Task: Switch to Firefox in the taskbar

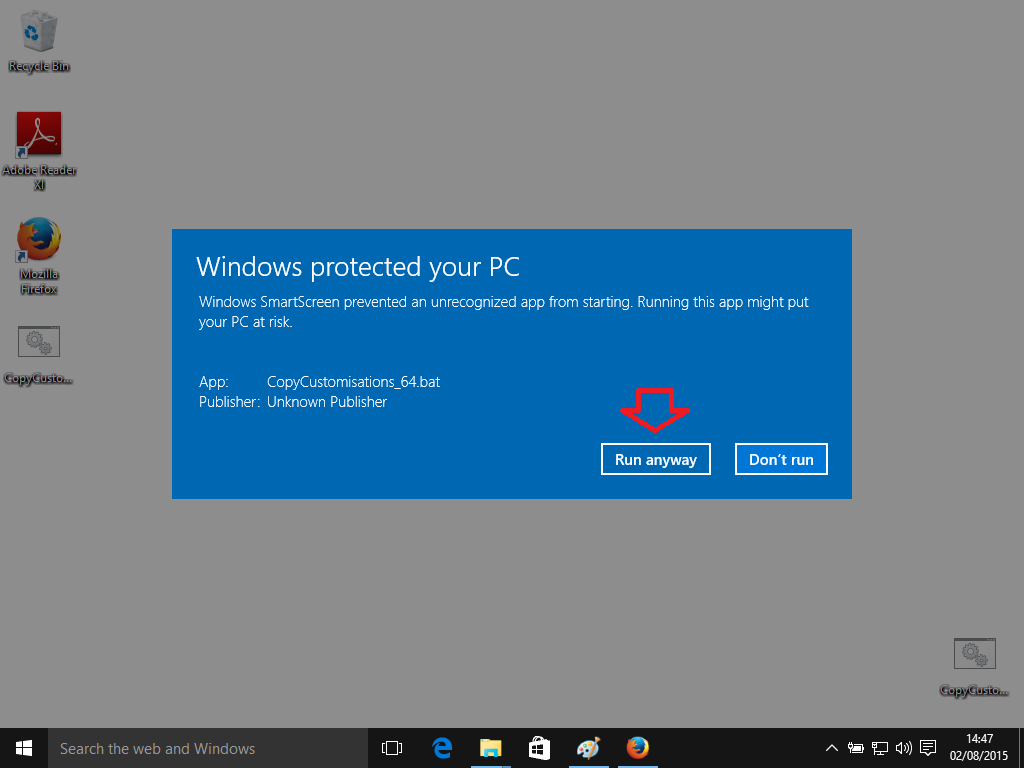Action: click(637, 748)
